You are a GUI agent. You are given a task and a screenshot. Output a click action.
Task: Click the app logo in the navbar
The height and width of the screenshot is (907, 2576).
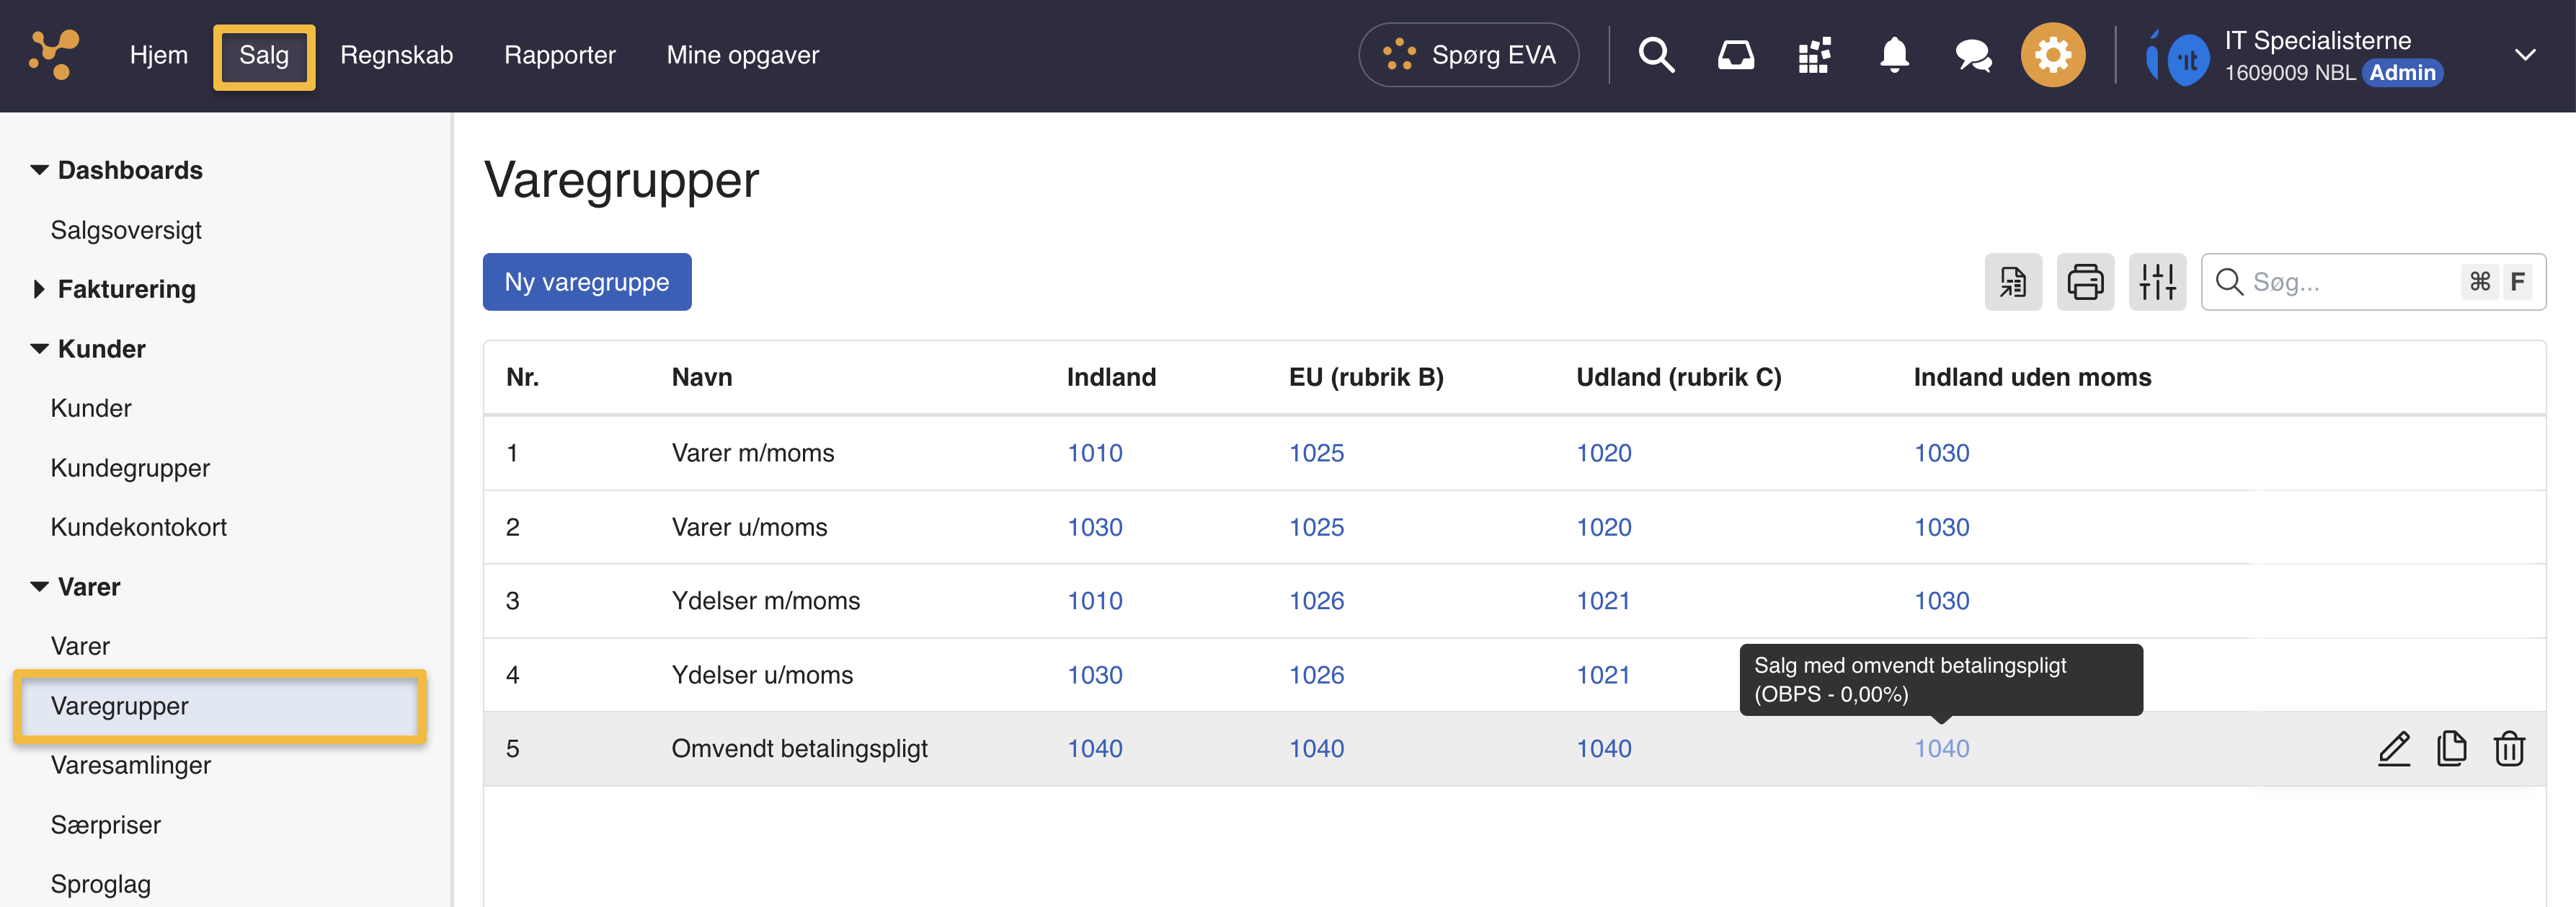point(54,54)
